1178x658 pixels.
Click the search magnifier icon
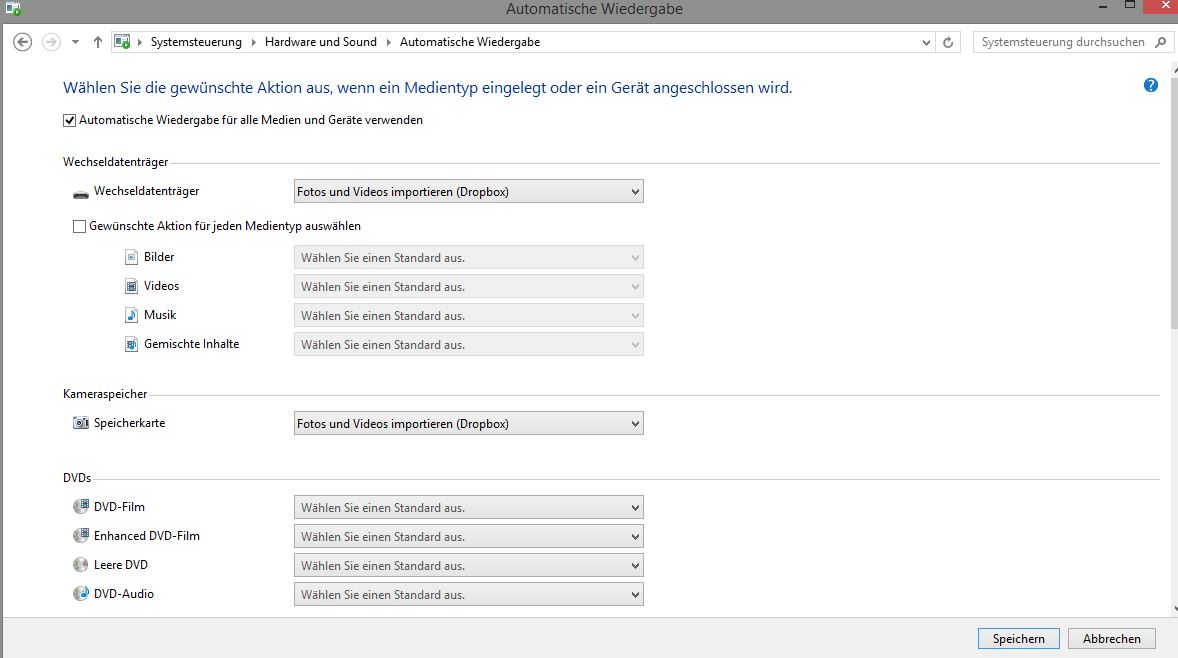(1160, 42)
